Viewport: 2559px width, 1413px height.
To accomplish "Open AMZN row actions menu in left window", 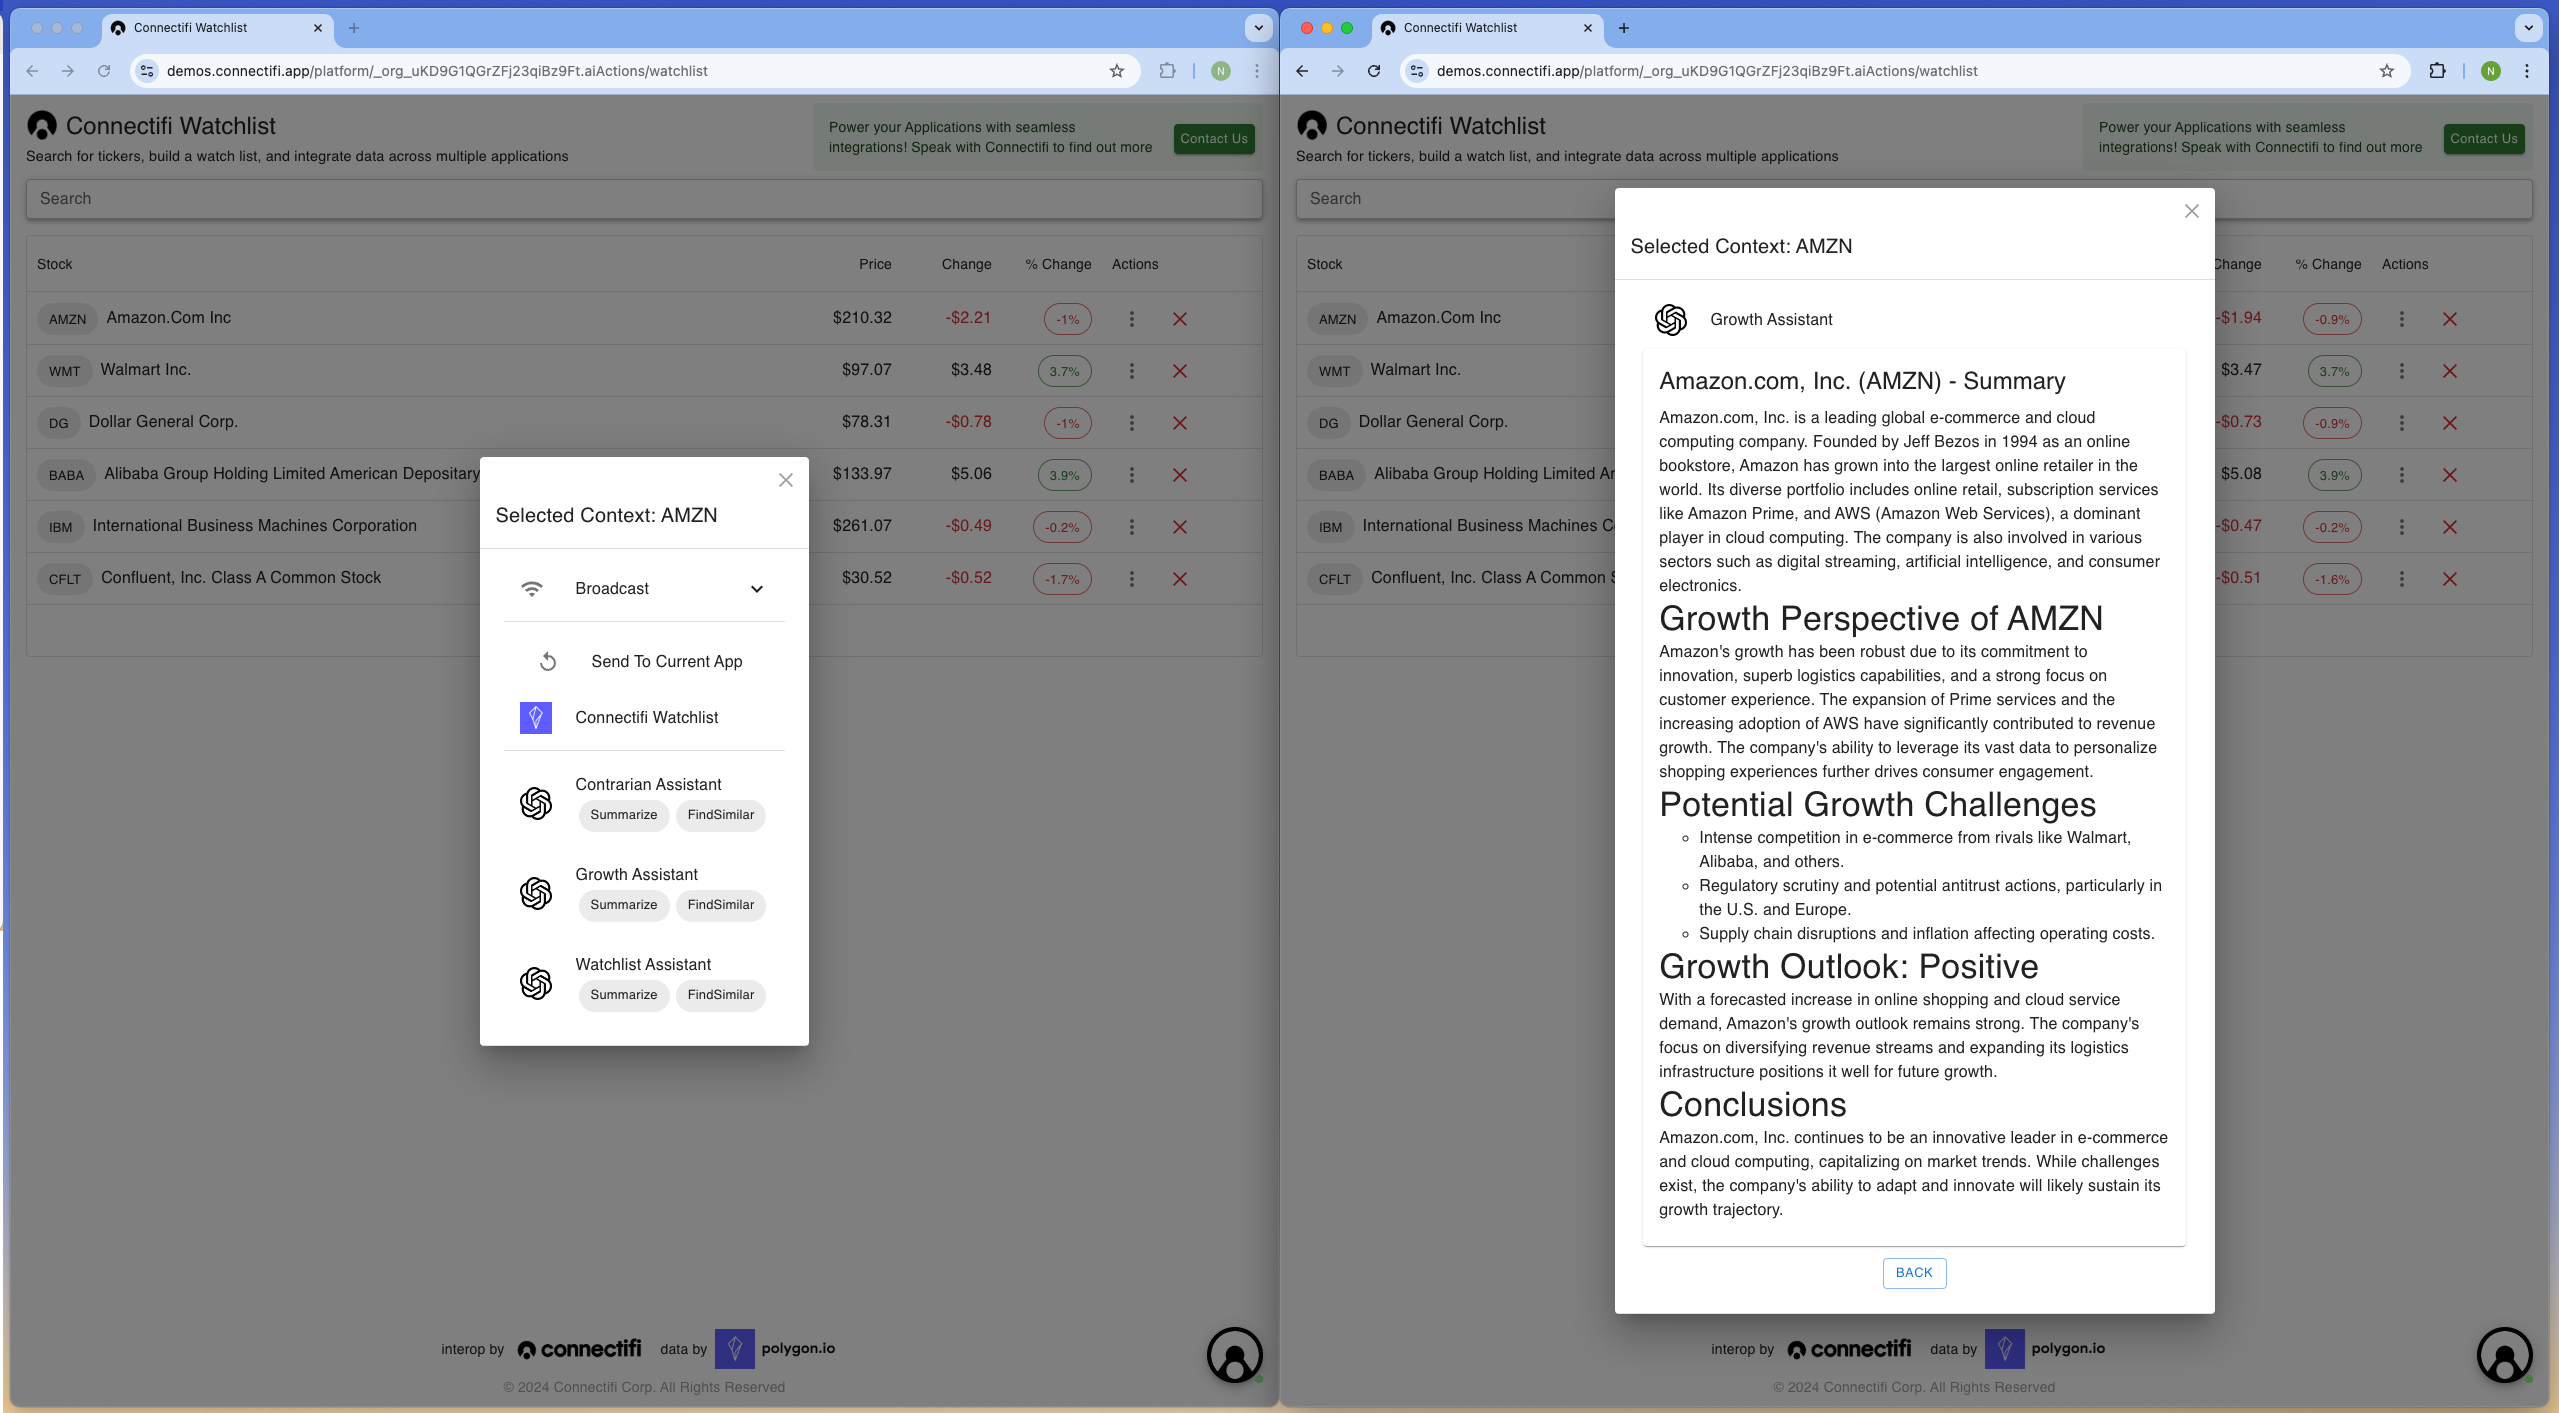I will pyautogui.click(x=1131, y=319).
